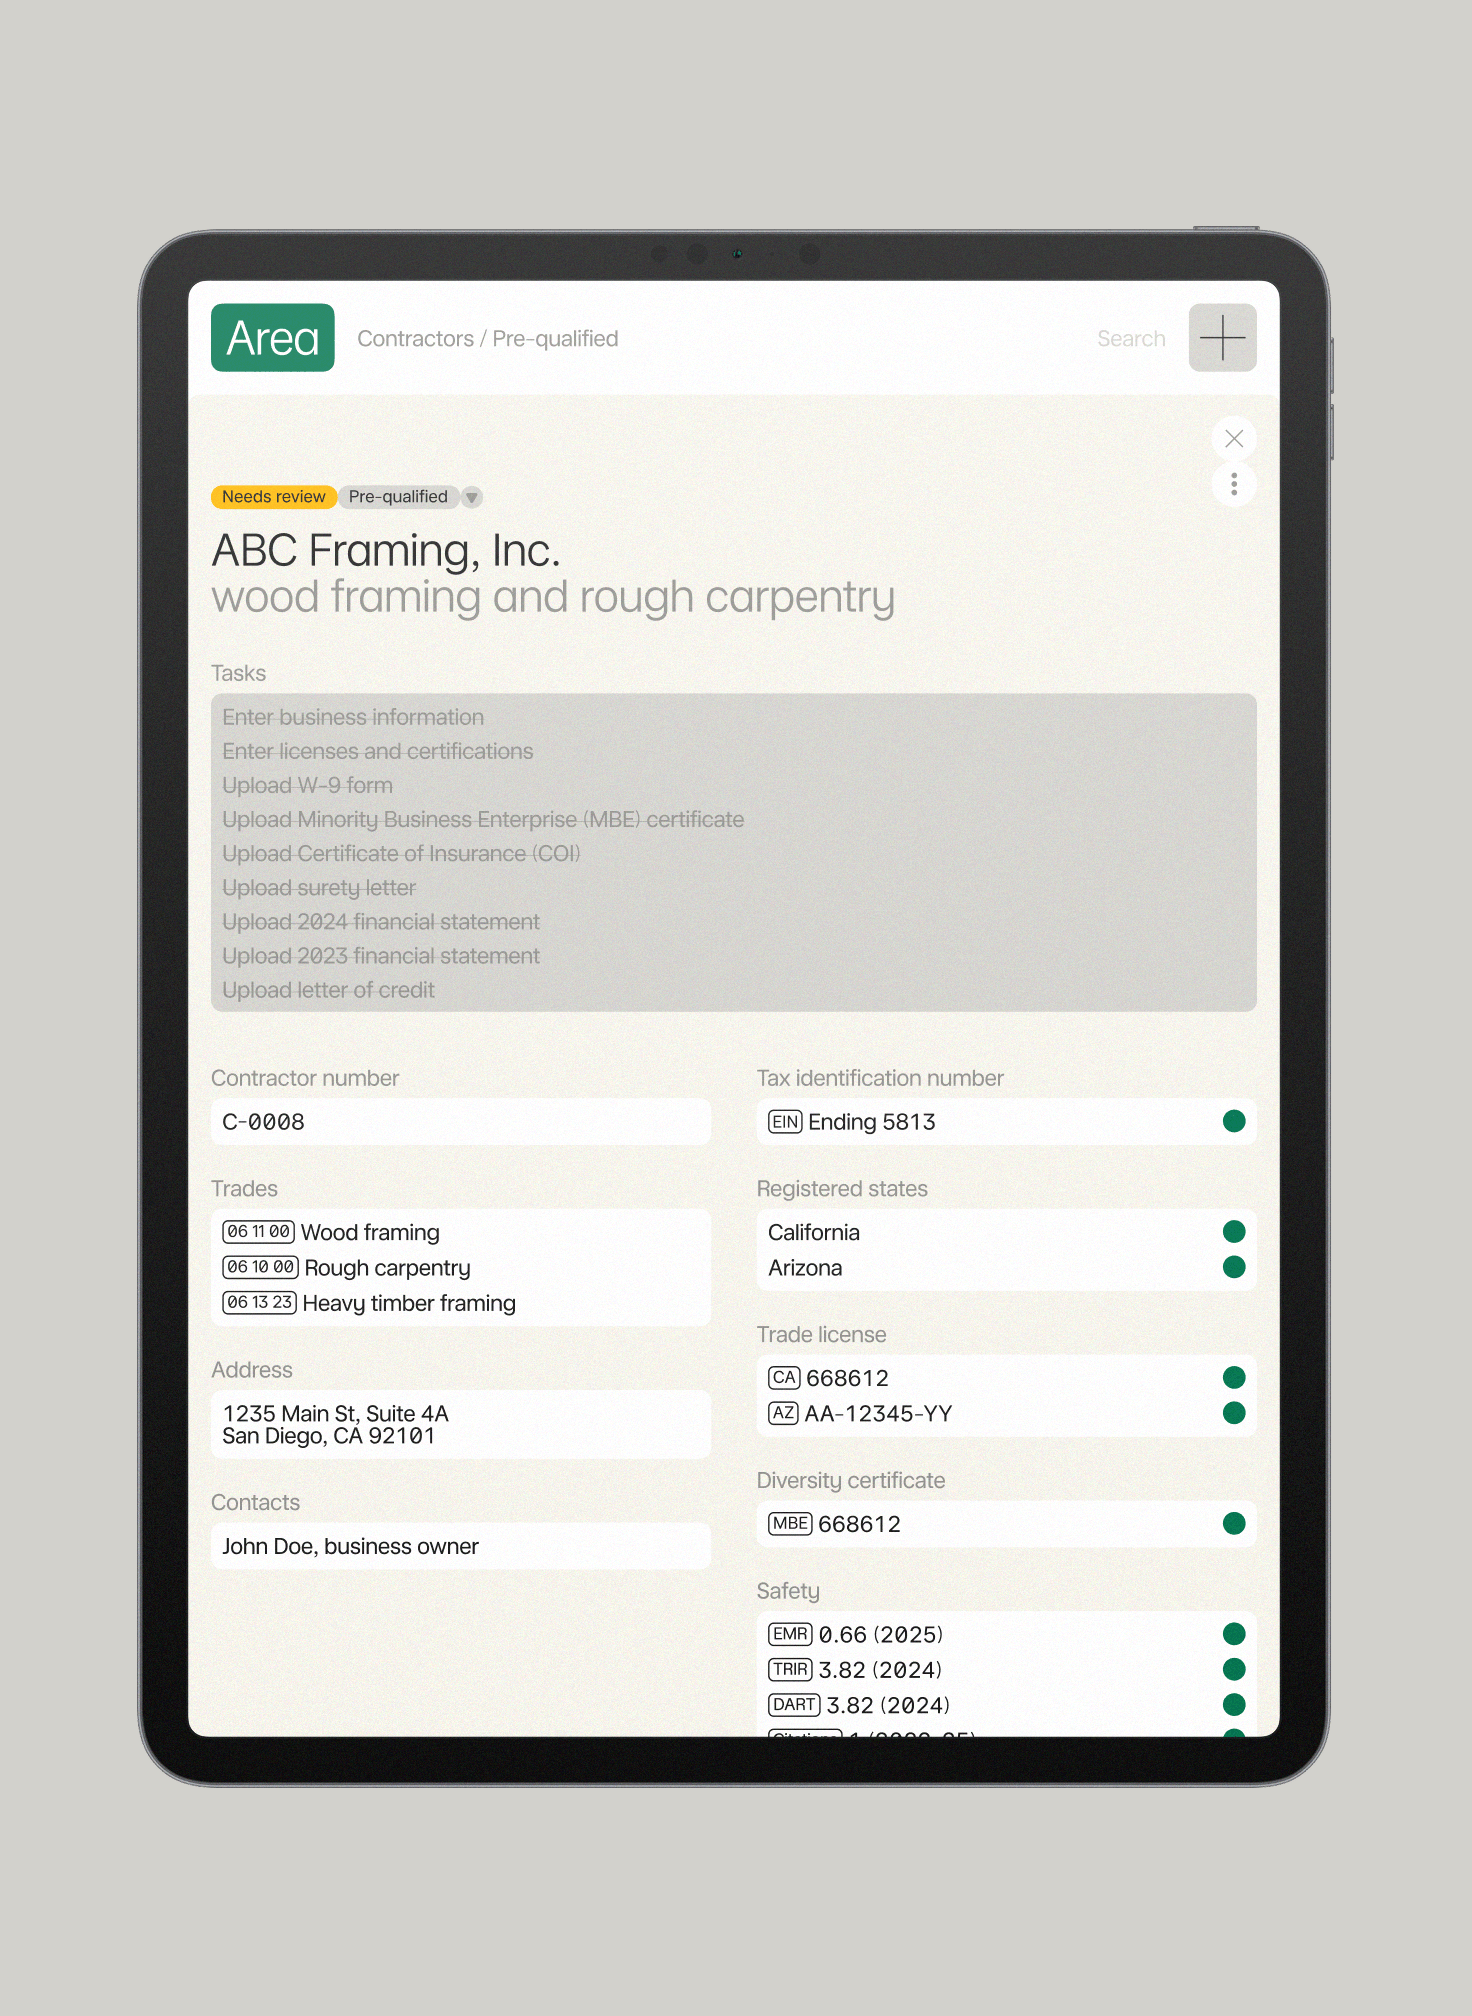Viewport: 1472px width, 2016px height.
Task: Click the Search field
Action: (x=1130, y=339)
